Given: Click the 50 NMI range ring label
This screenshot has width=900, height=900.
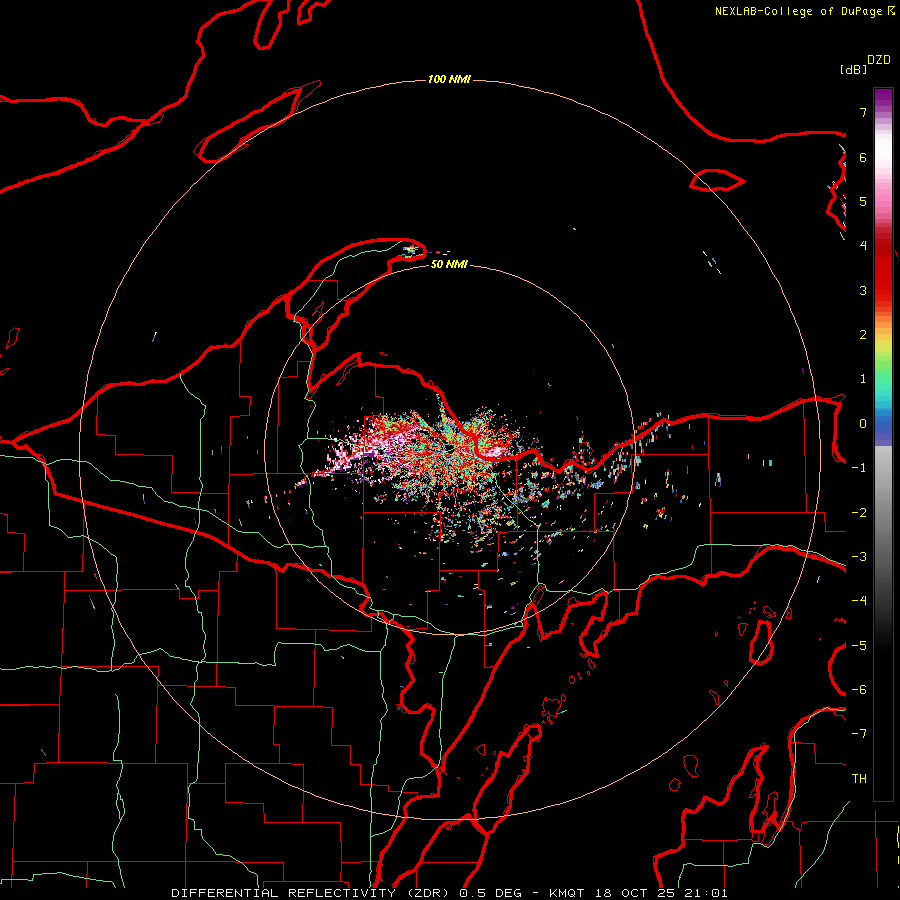Looking at the screenshot, I should (x=449, y=264).
